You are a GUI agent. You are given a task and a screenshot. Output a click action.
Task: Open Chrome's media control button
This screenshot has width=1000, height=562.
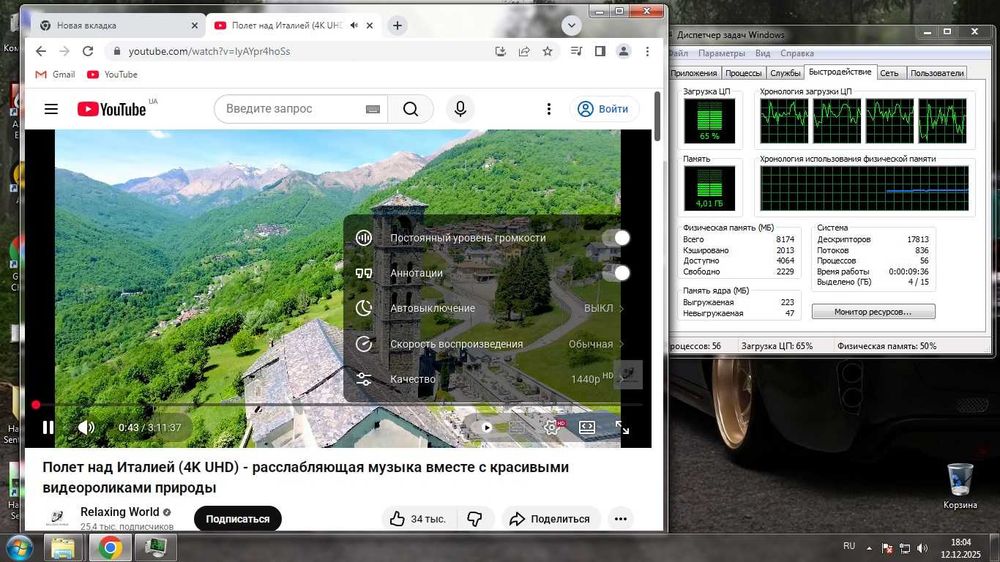(x=576, y=51)
